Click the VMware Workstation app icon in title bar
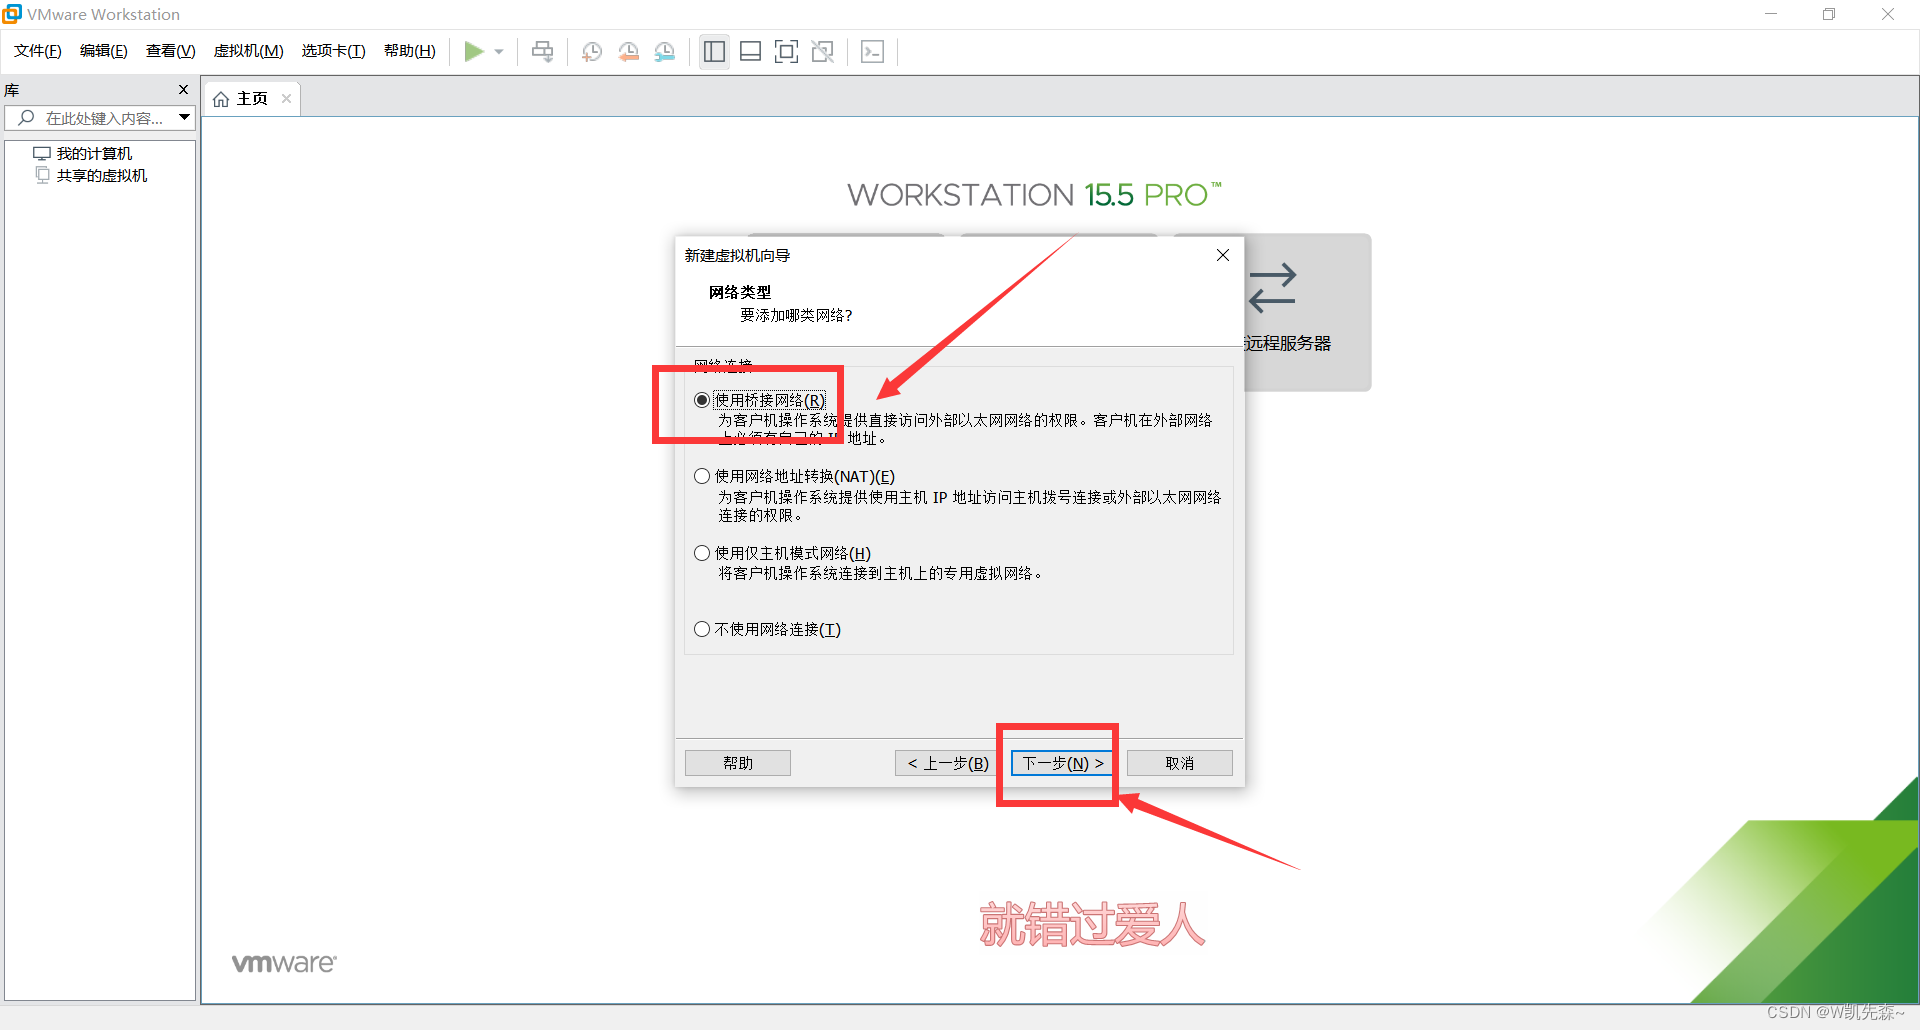 (x=12, y=14)
